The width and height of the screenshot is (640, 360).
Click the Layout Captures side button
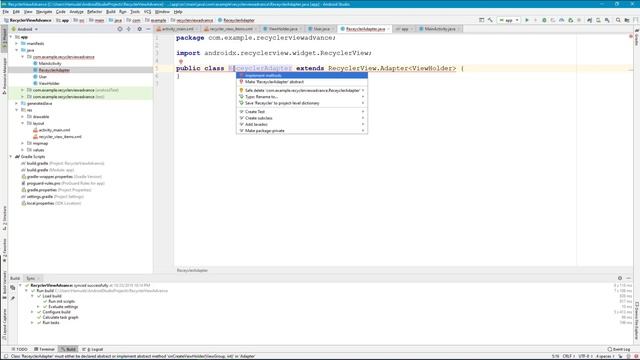pyautogui.click(x=4, y=324)
